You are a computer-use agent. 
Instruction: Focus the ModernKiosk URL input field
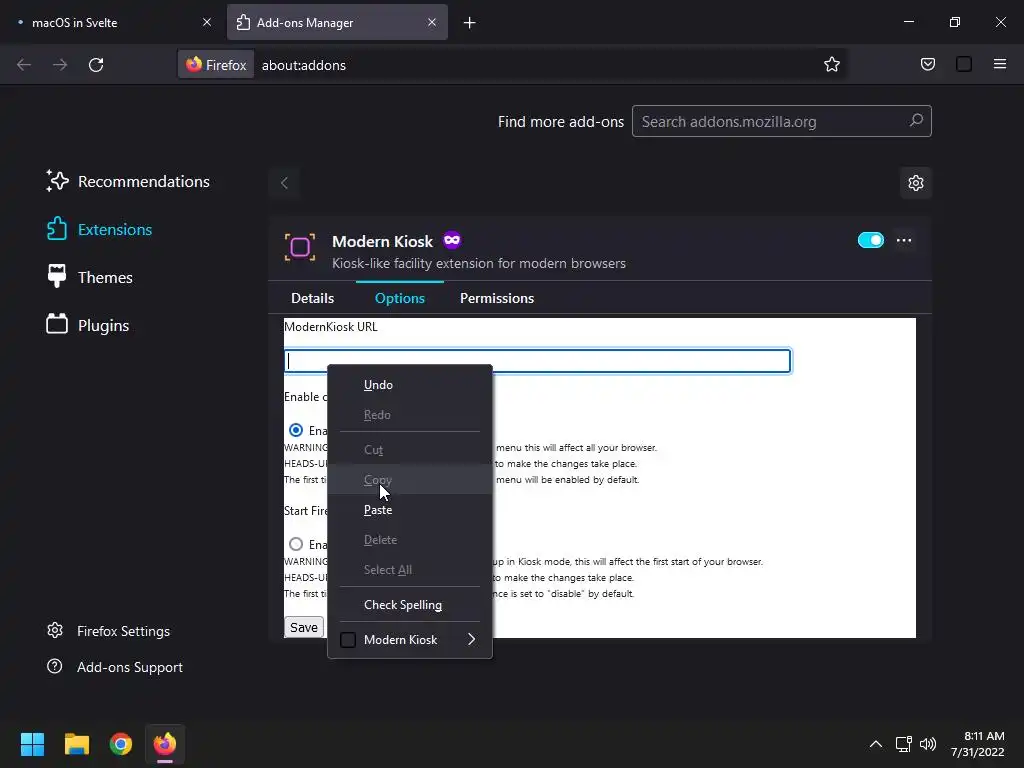(x=537, y=361)
